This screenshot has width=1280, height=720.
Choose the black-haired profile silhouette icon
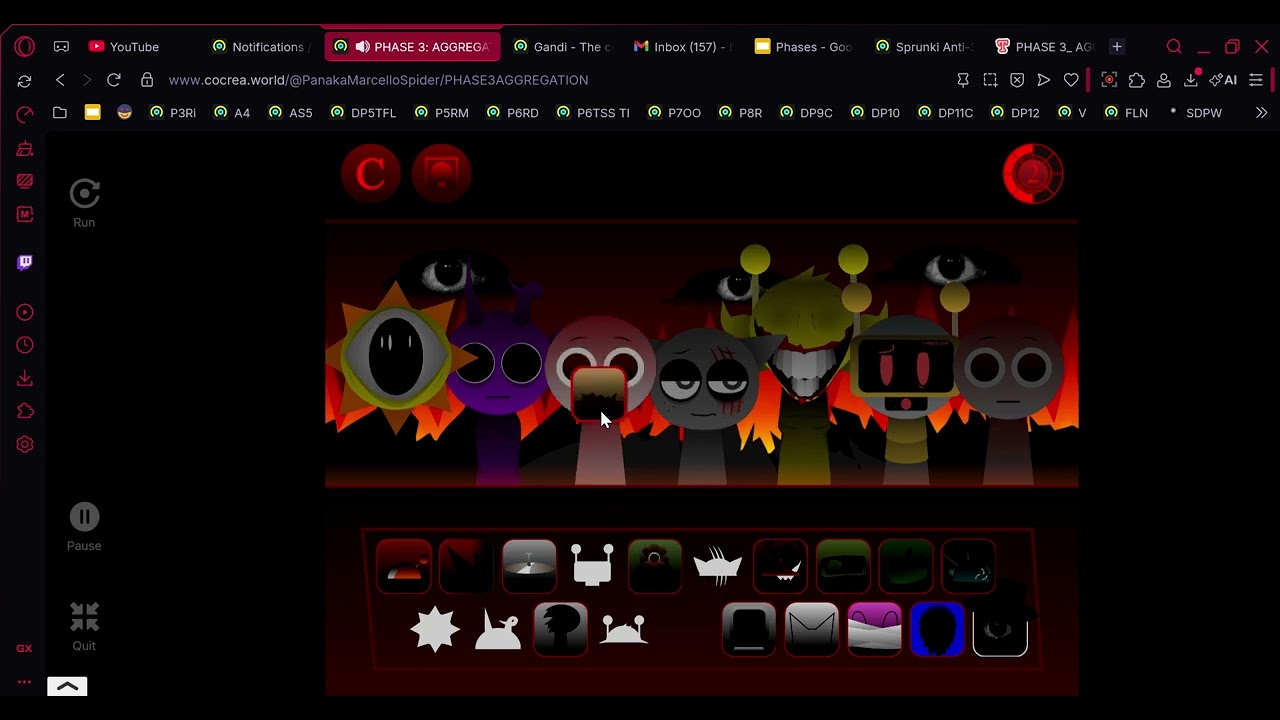click(561, 630)
